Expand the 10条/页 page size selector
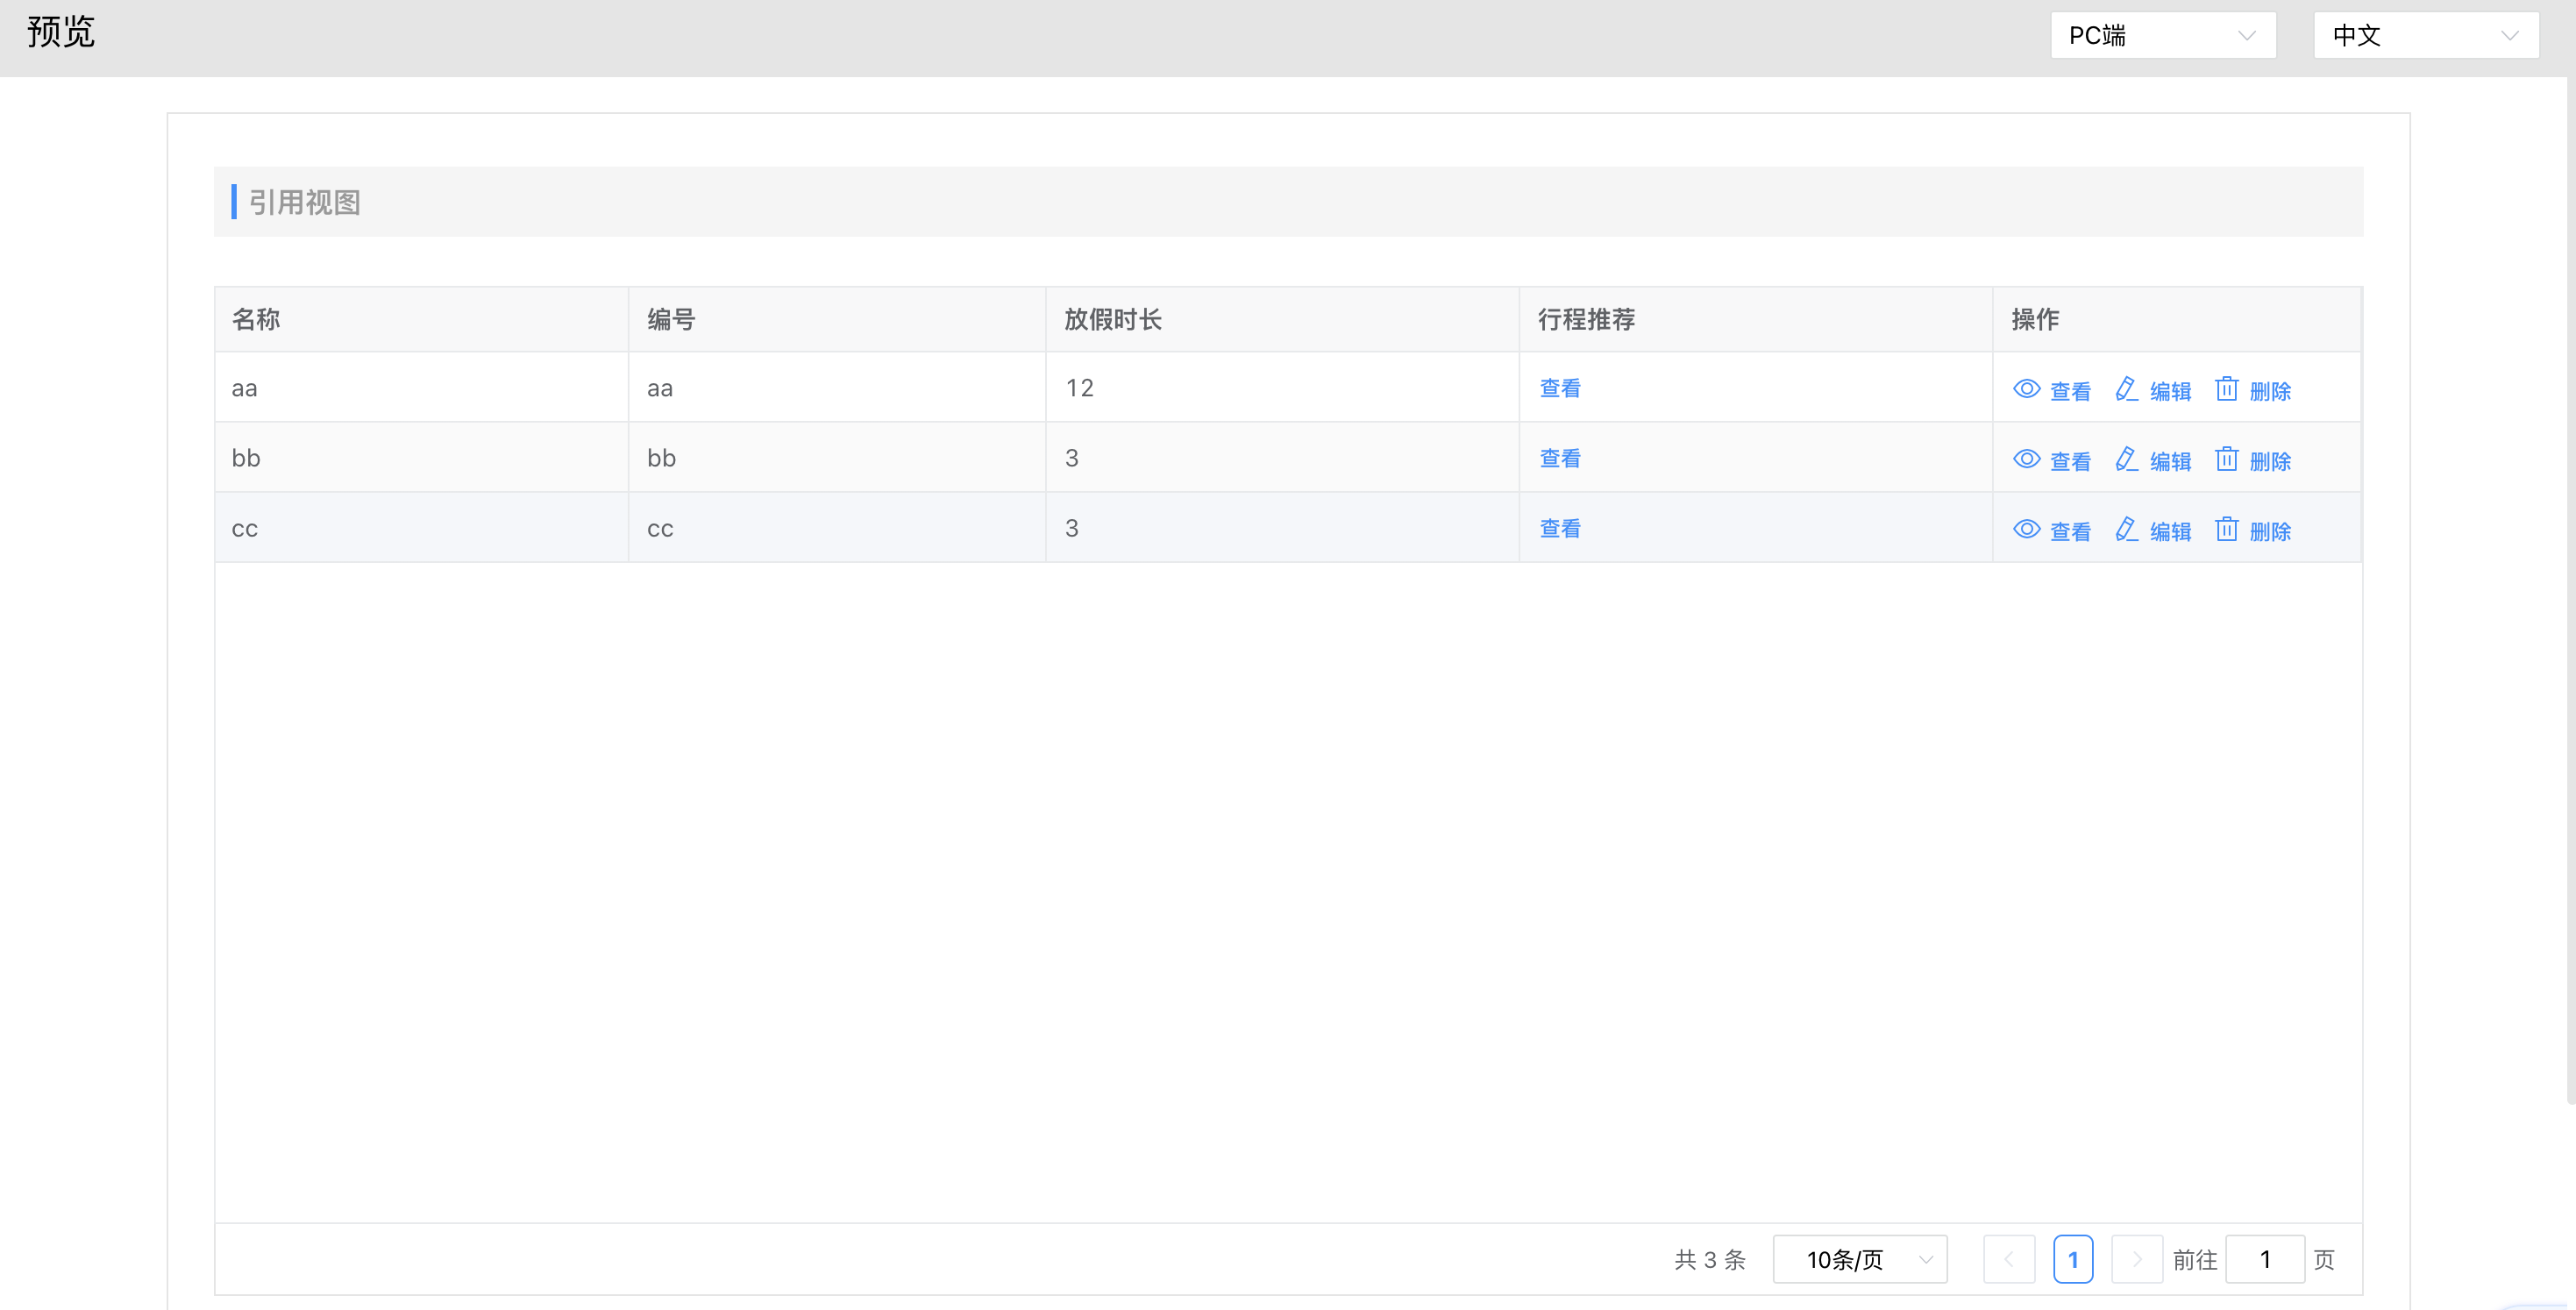The image size is (2576, 1310). coord(1859,1259)
